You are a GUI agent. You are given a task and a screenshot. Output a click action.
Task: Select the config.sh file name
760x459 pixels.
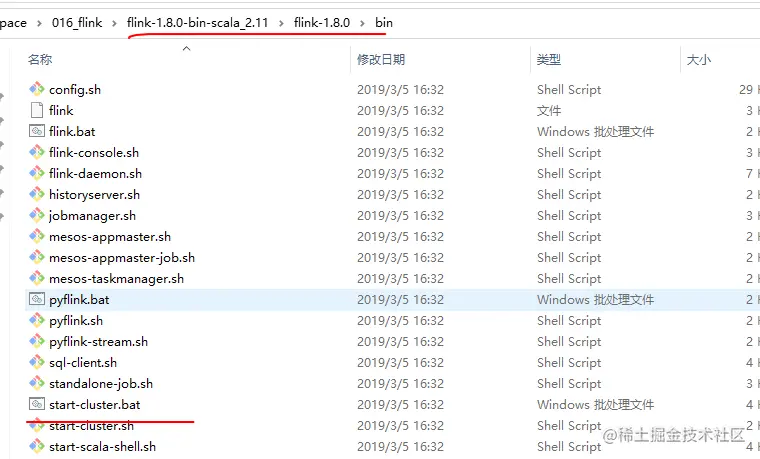point(75,90)
